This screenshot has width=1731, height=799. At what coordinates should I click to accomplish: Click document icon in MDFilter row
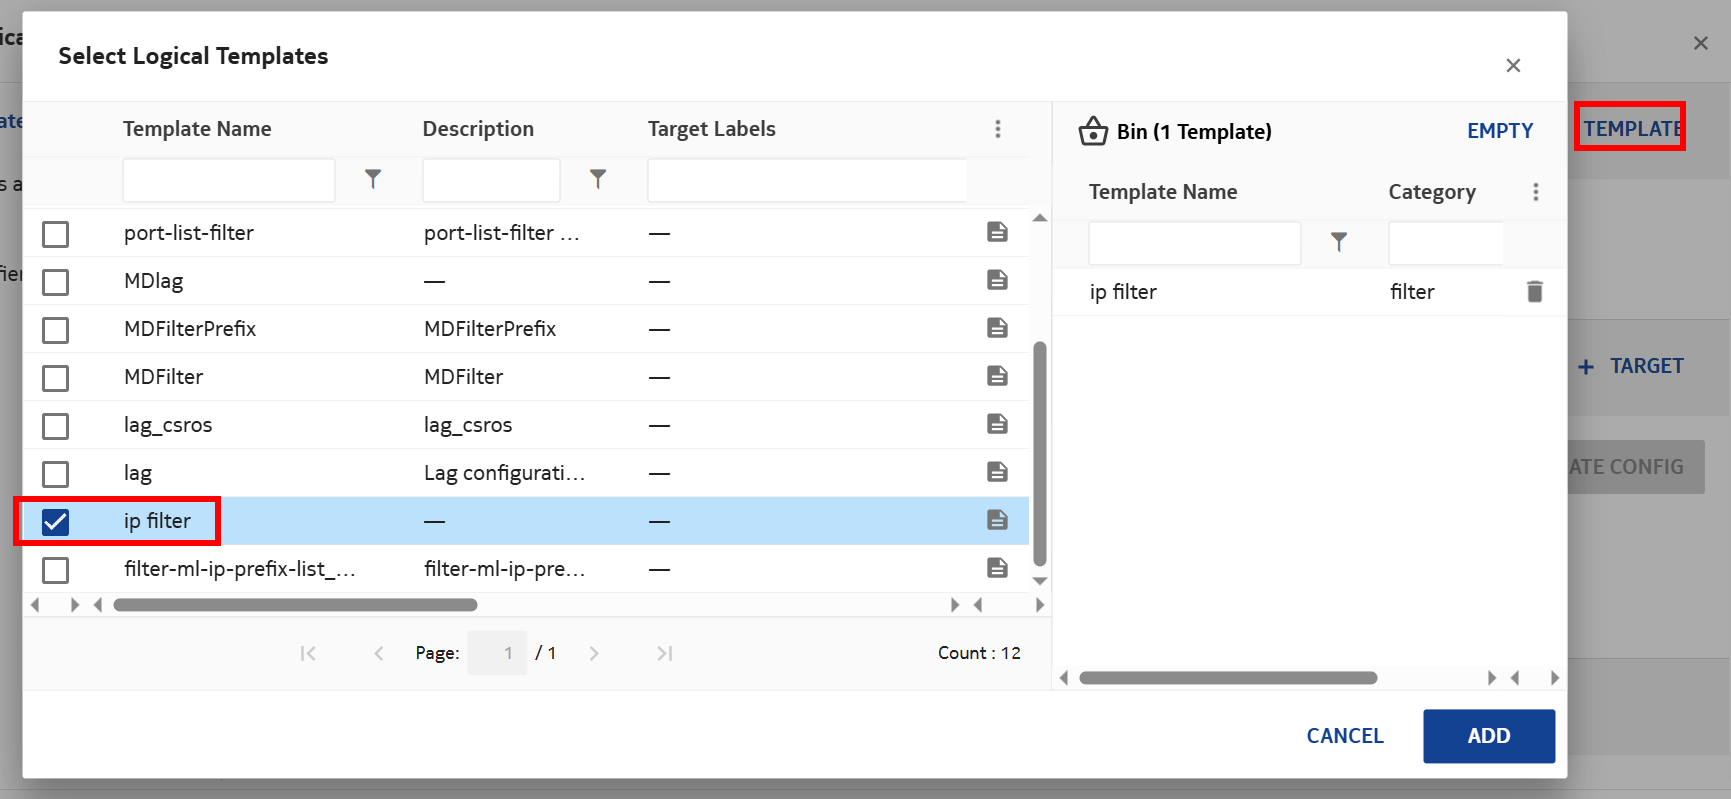[997, 376]
